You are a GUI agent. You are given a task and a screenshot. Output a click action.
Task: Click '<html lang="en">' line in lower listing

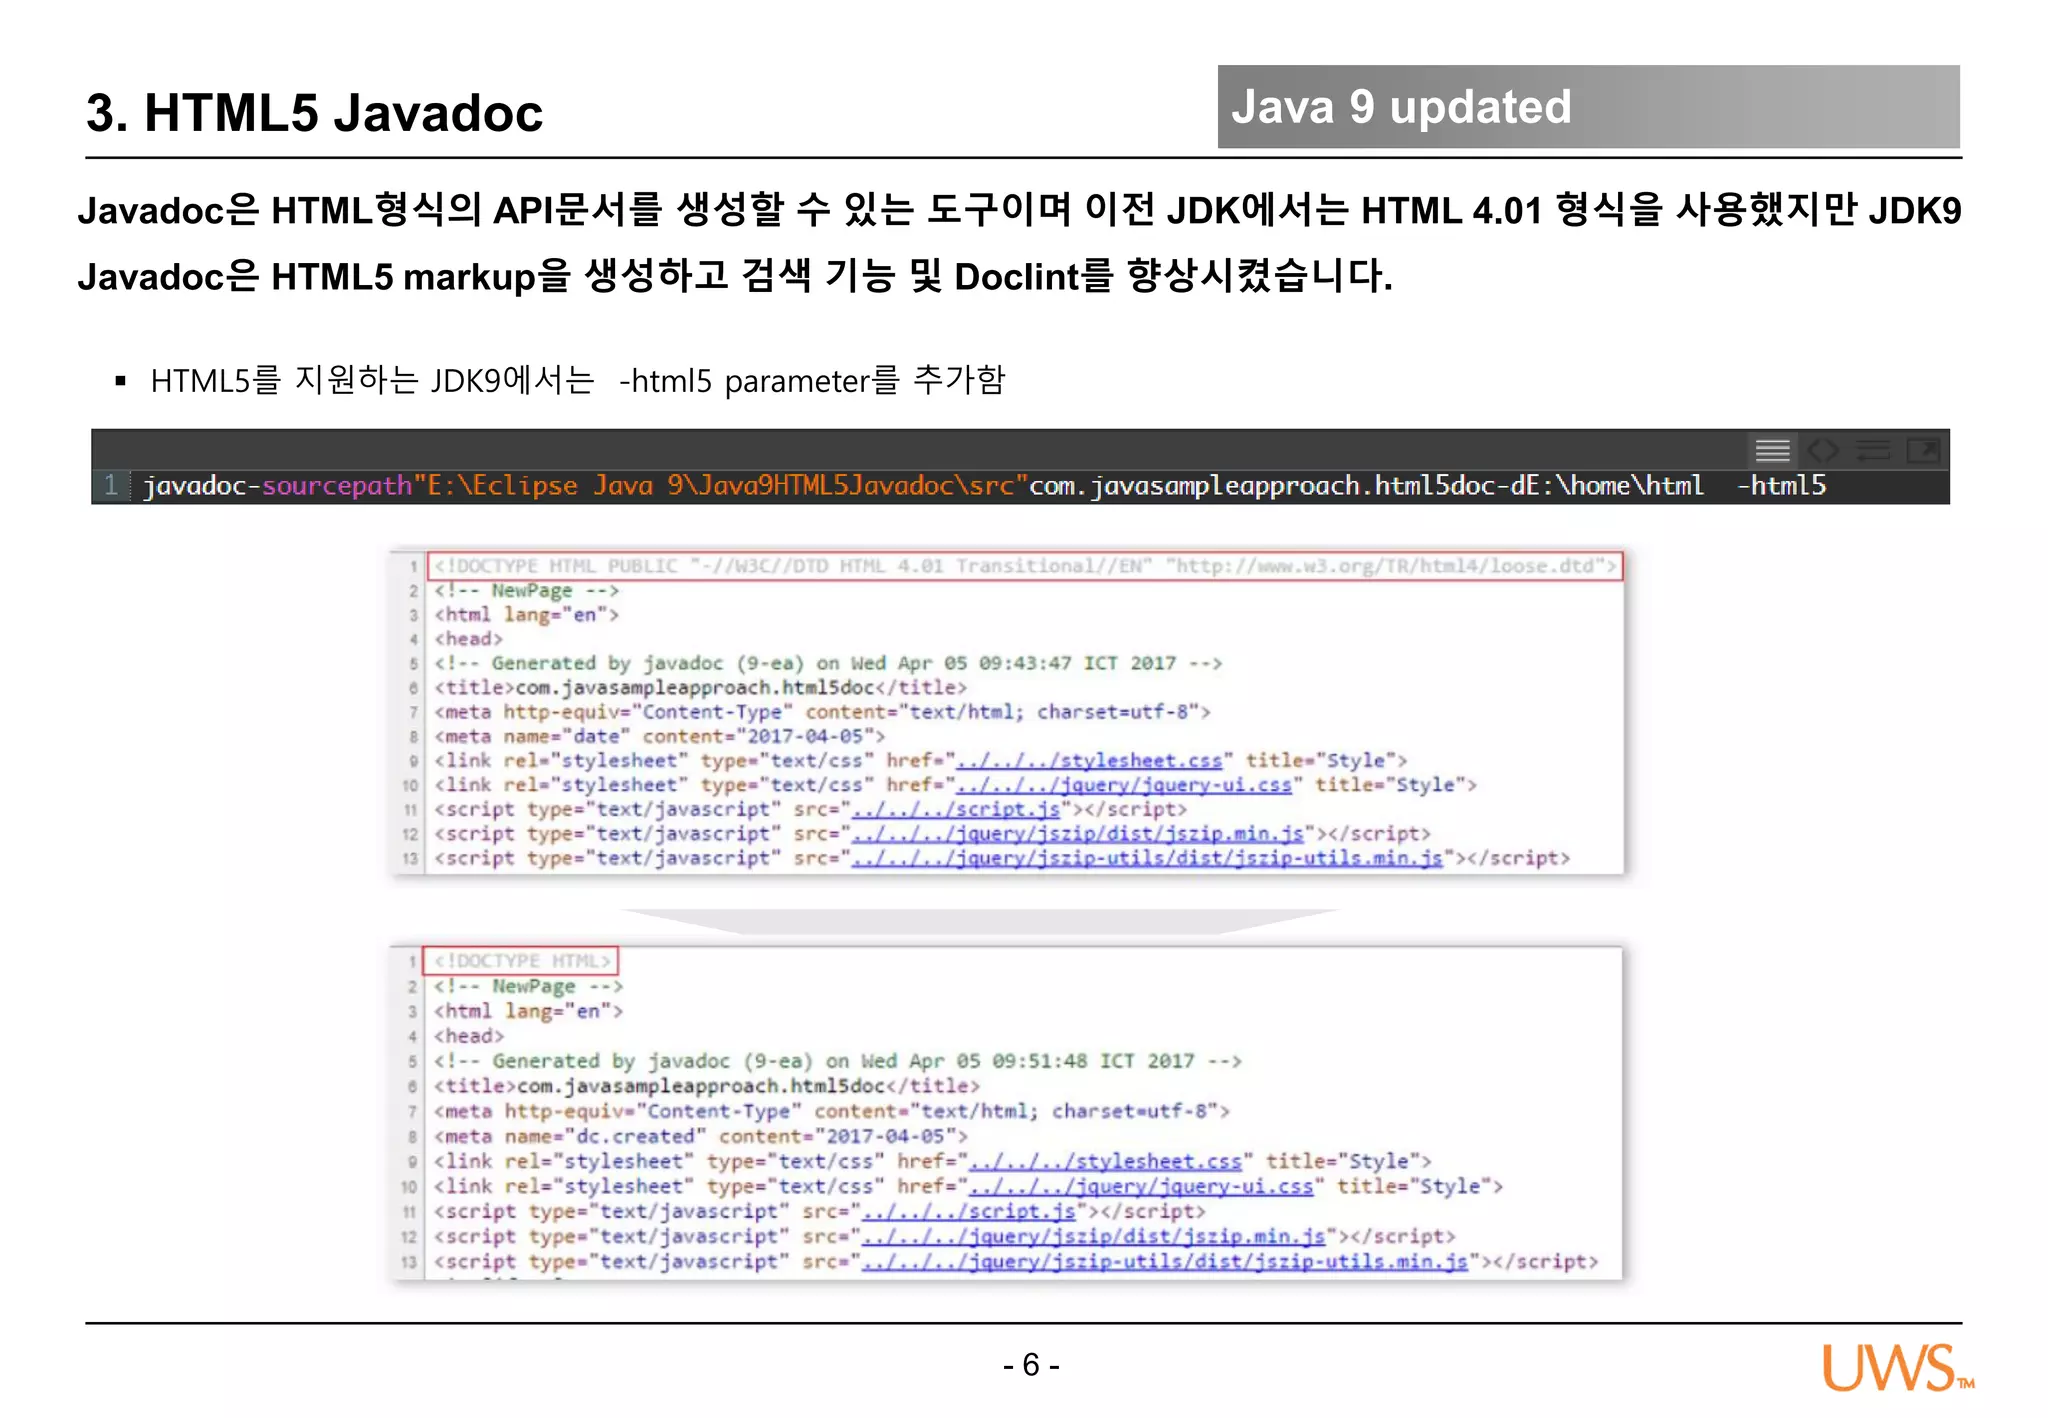pos(528,1012)
